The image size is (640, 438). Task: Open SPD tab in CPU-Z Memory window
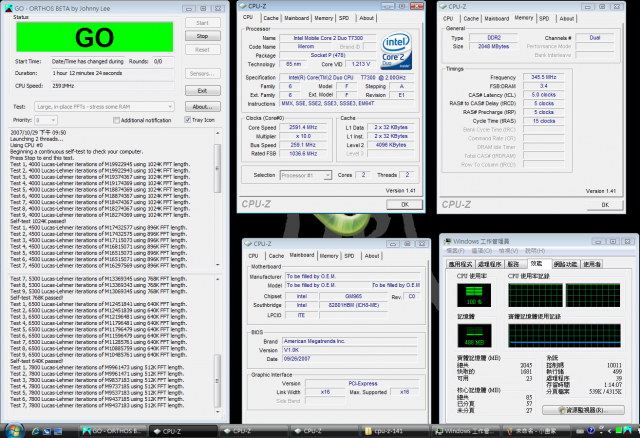click(x=544, y=19)
